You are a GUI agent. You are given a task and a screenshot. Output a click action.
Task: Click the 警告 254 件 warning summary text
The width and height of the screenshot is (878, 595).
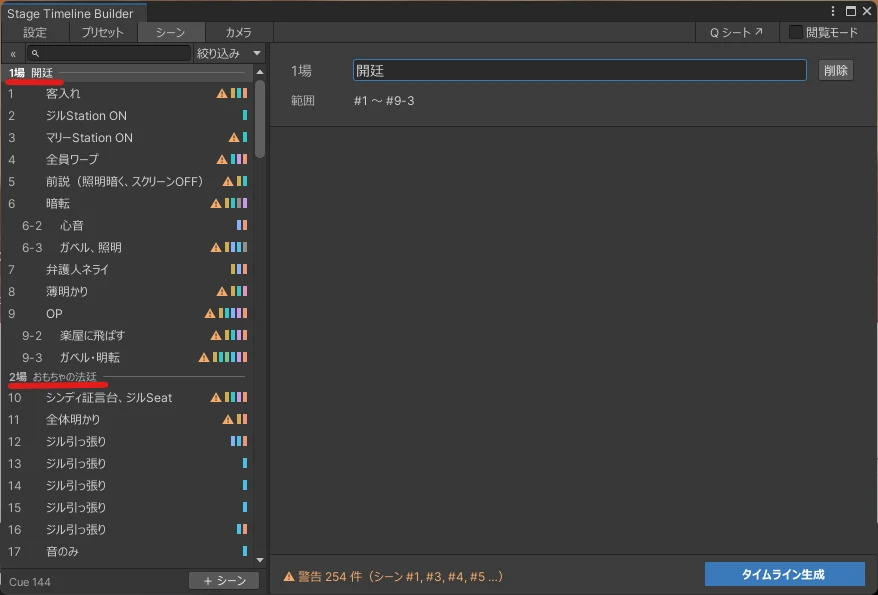click(x=400, y=577)
